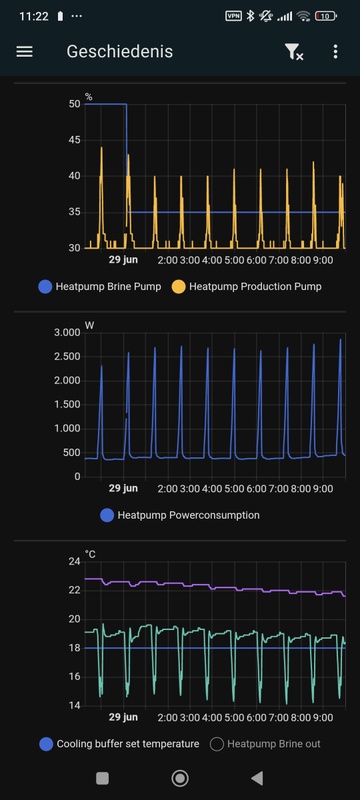Toggle Cooling buffer set temperature series
Viewport: 360px width, 800px height.
coord(119,744)
